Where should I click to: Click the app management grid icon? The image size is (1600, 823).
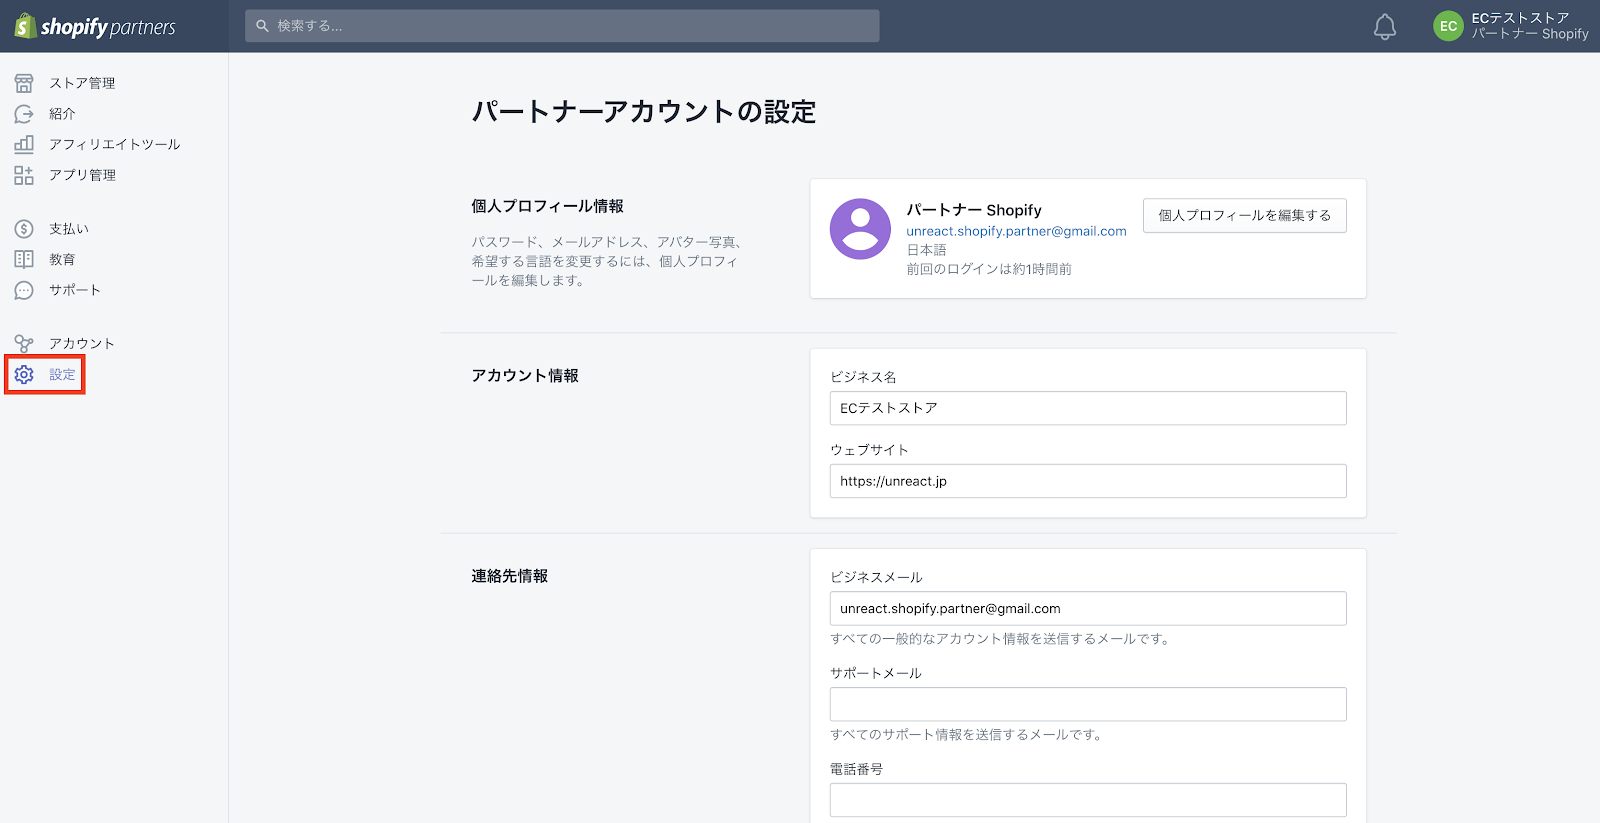coord(24,175)
